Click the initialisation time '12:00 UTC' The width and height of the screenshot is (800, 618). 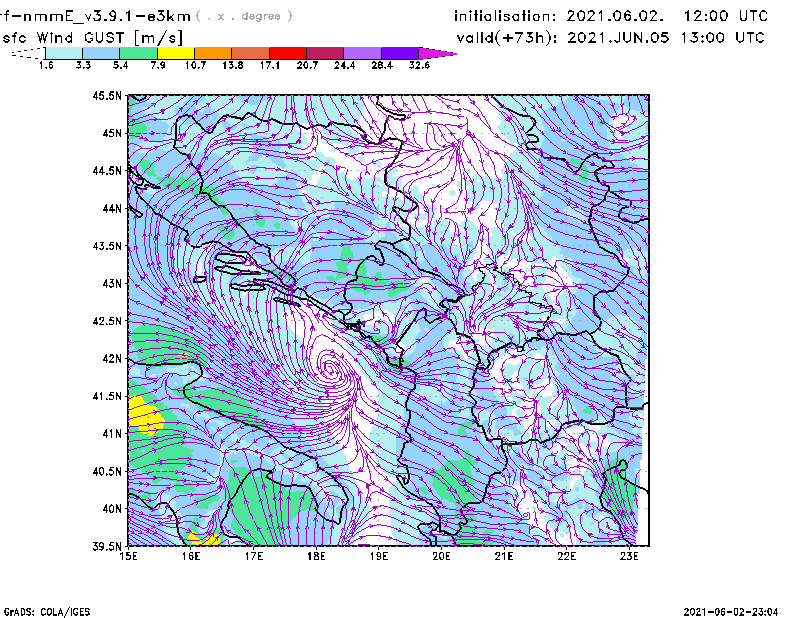(726, 16)
